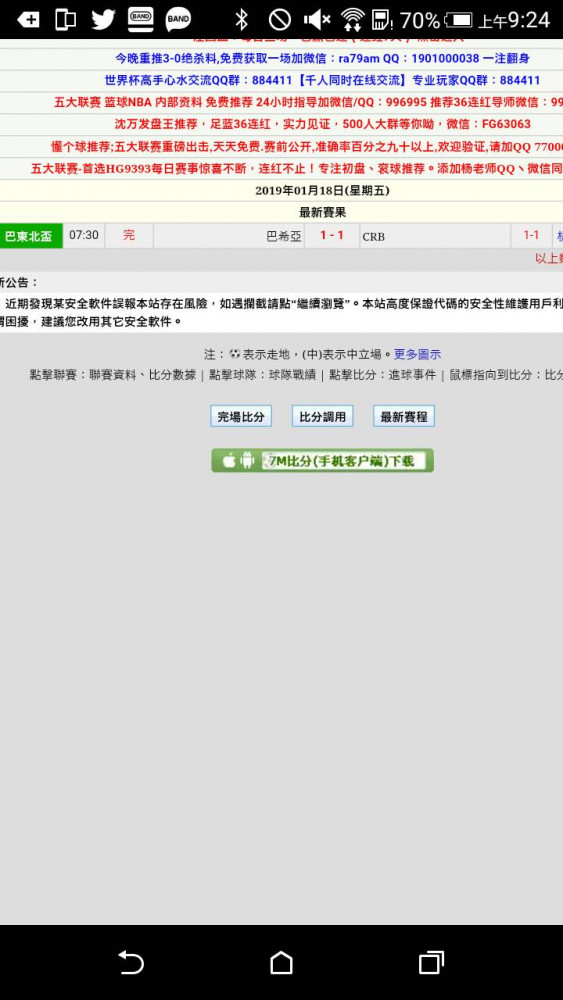Tap the Android back navigation icon
Image resolution: width=563 pixels, height=1000 pixels.
[x=131, y=962]
